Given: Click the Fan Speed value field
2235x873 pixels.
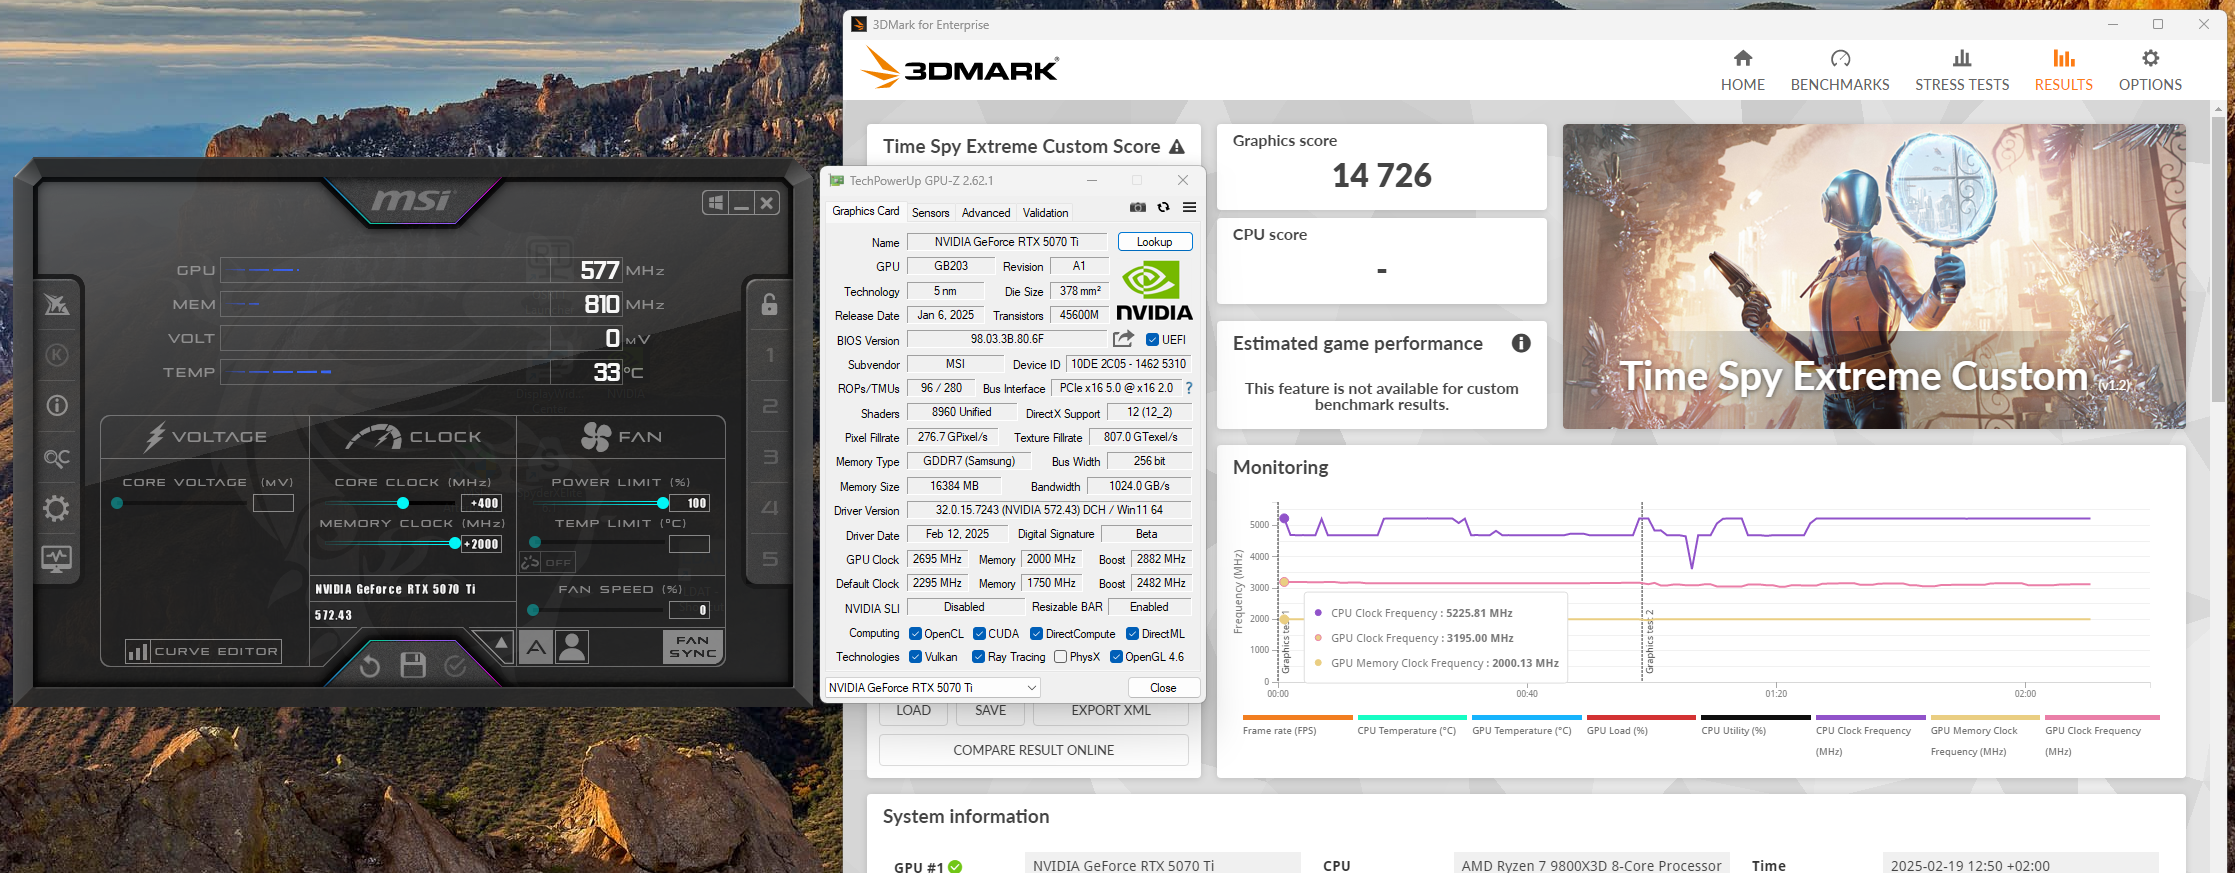Looking at the screenshot, I should click(689, 610).
